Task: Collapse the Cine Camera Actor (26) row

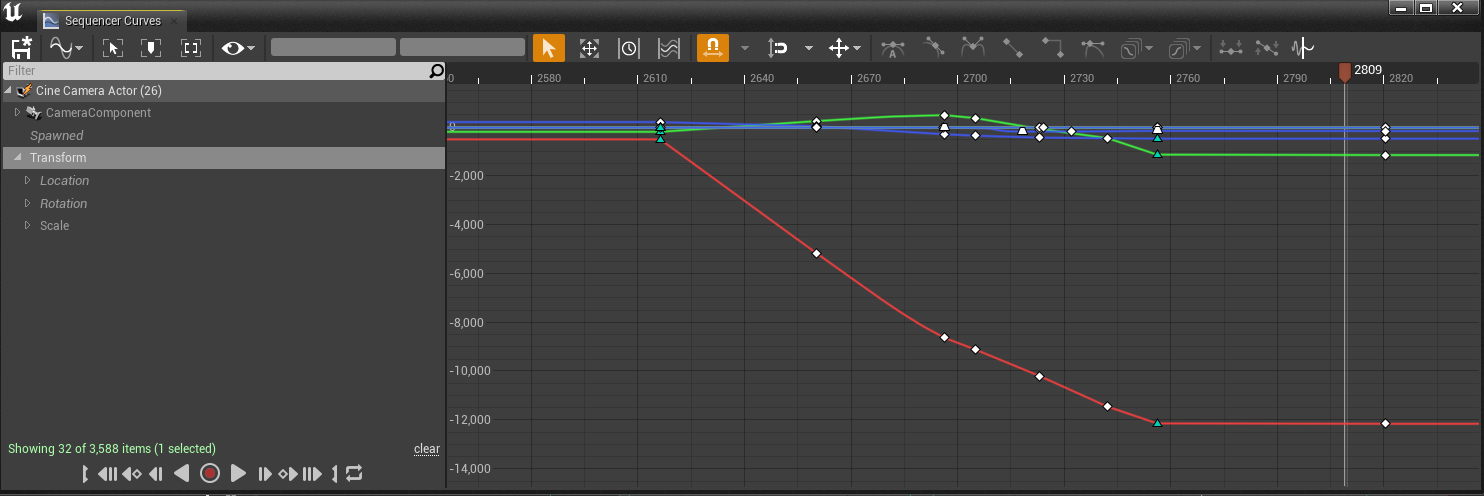Action: pyautogui.click(x=8, y=91)
